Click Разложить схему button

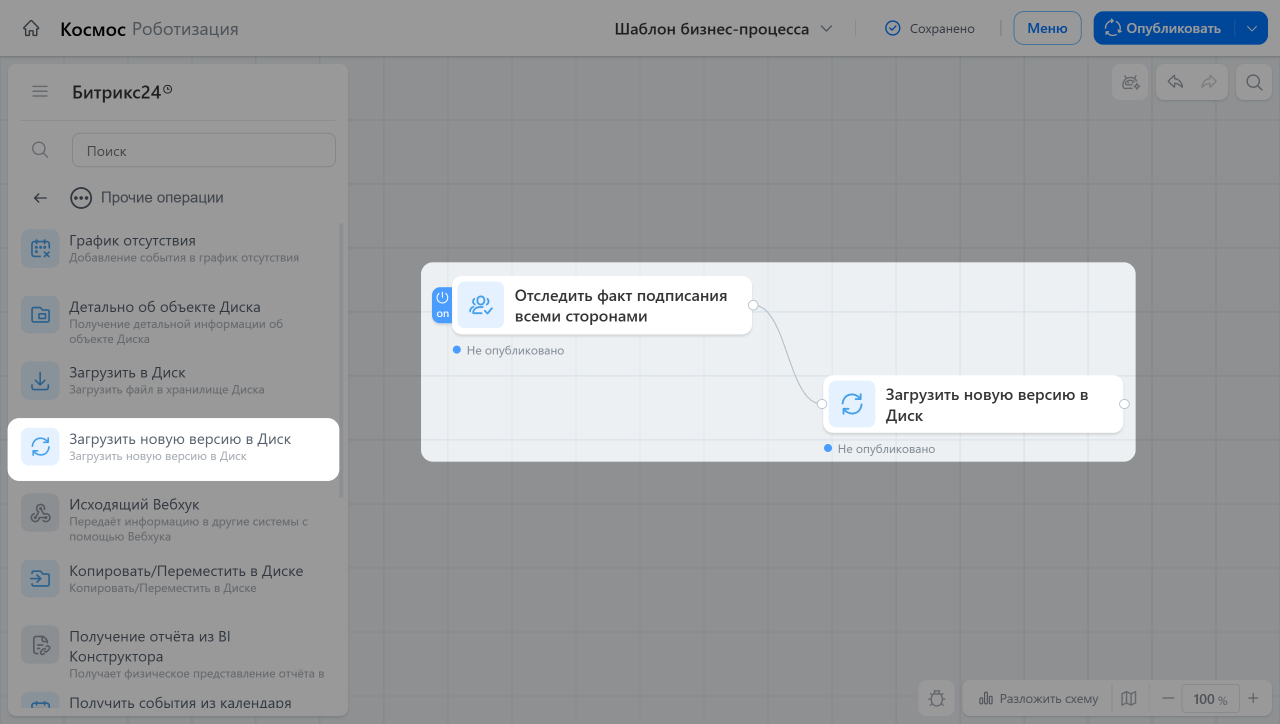tap(1038, 698)
